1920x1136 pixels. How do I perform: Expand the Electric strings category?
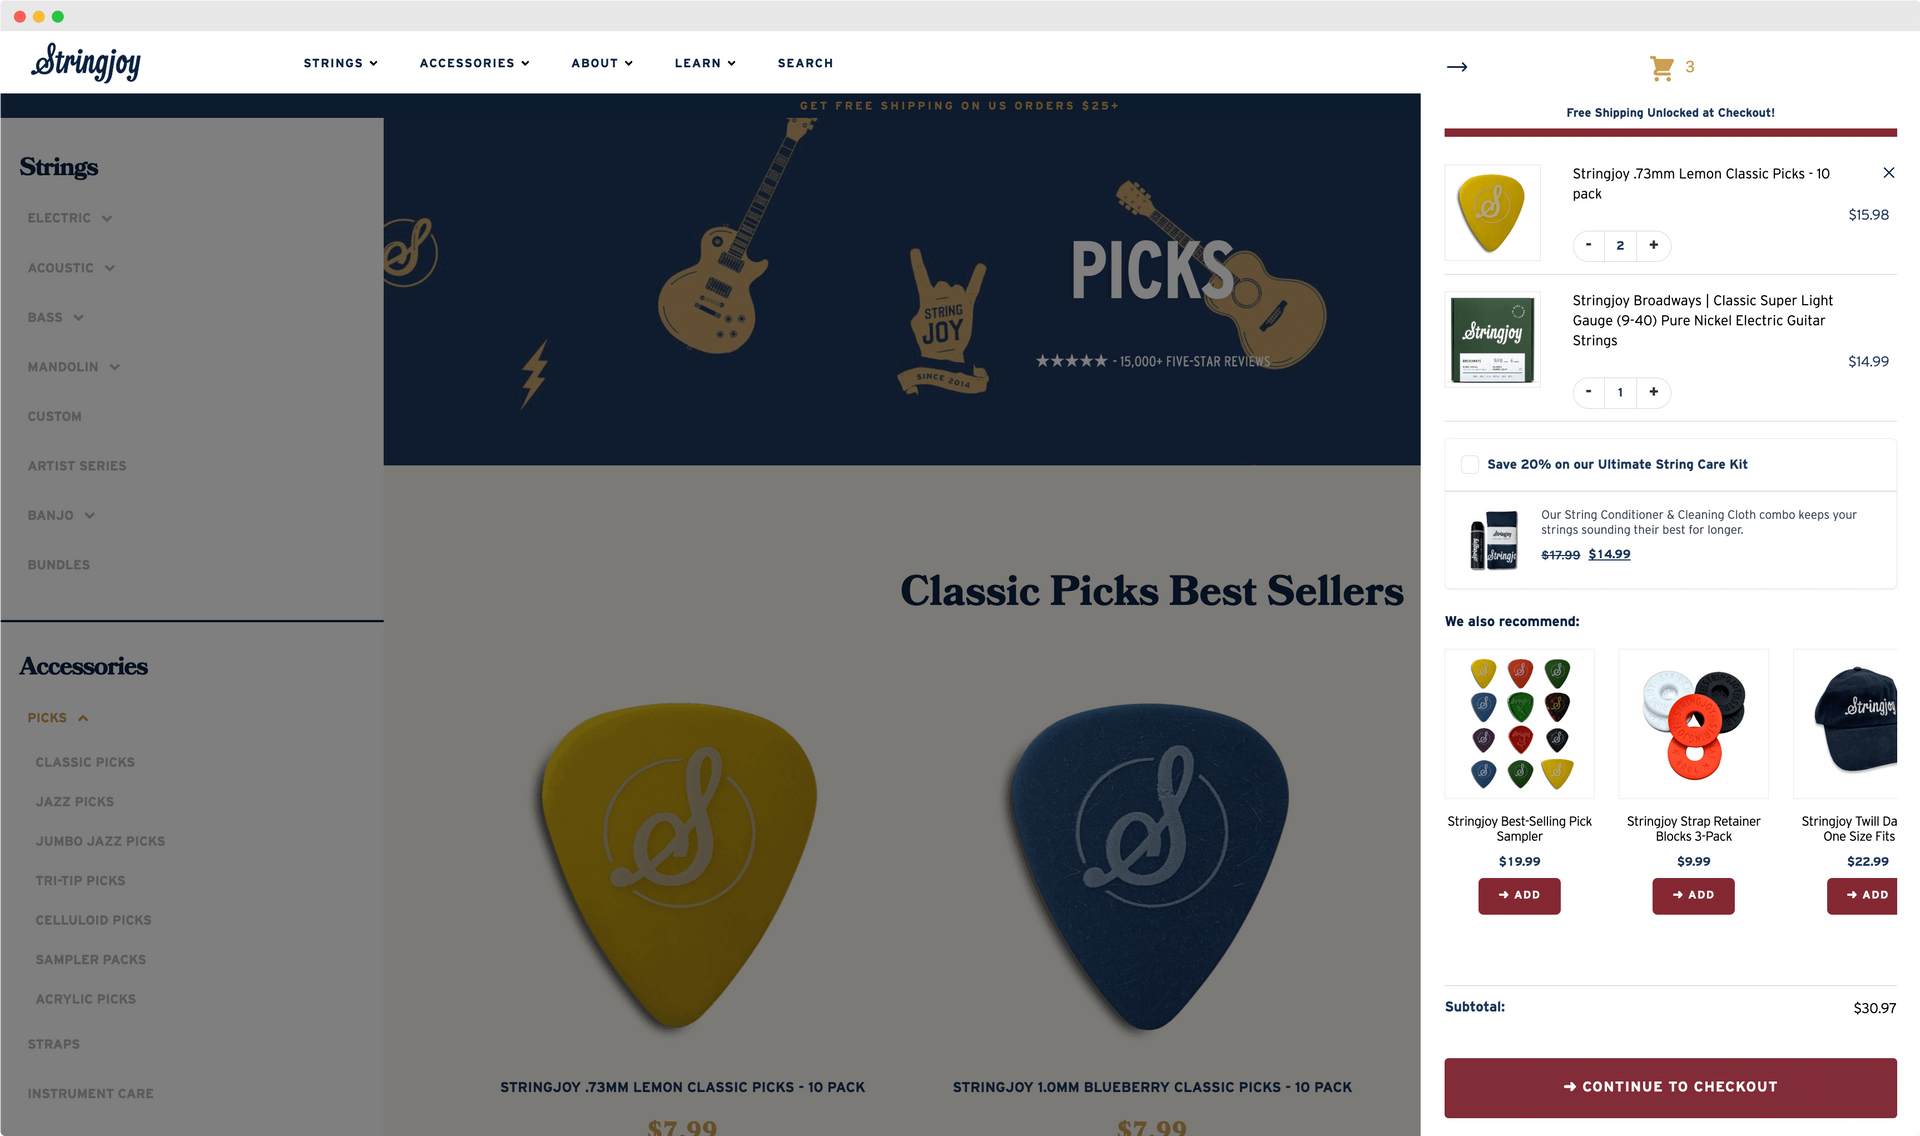click(69, 218)
